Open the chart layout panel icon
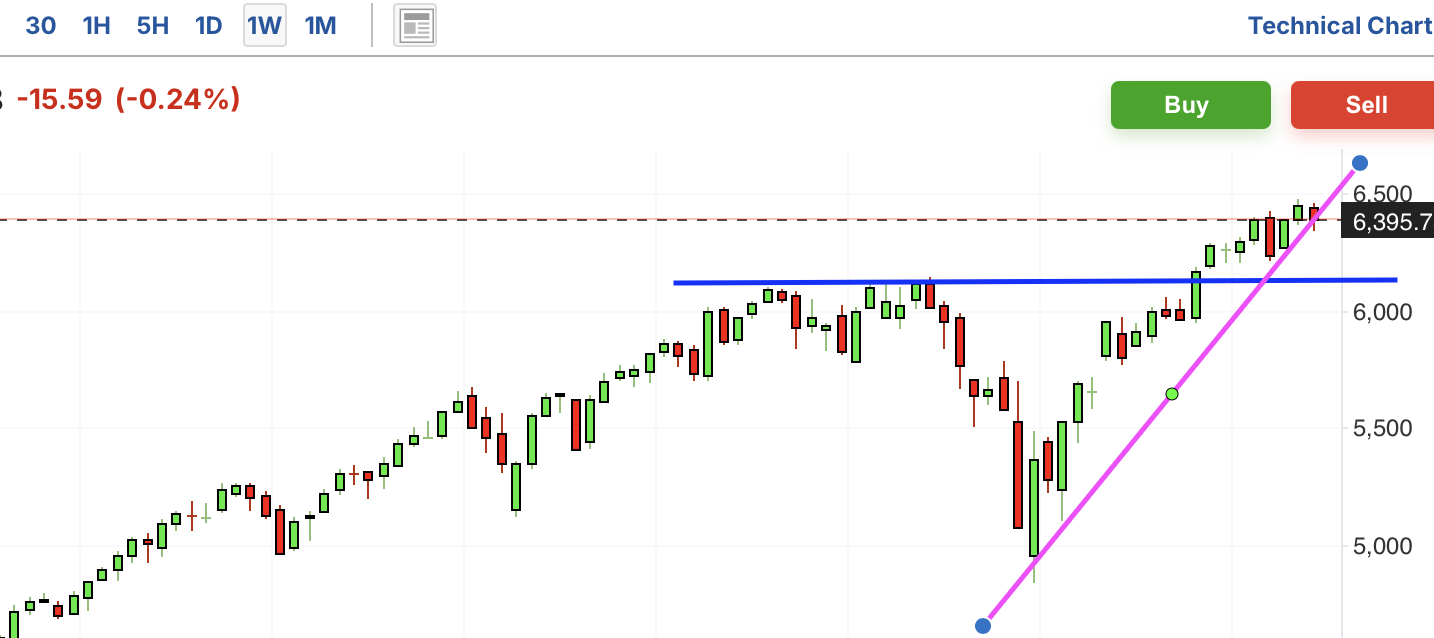 pyautogui.click(x=415, y=26)
